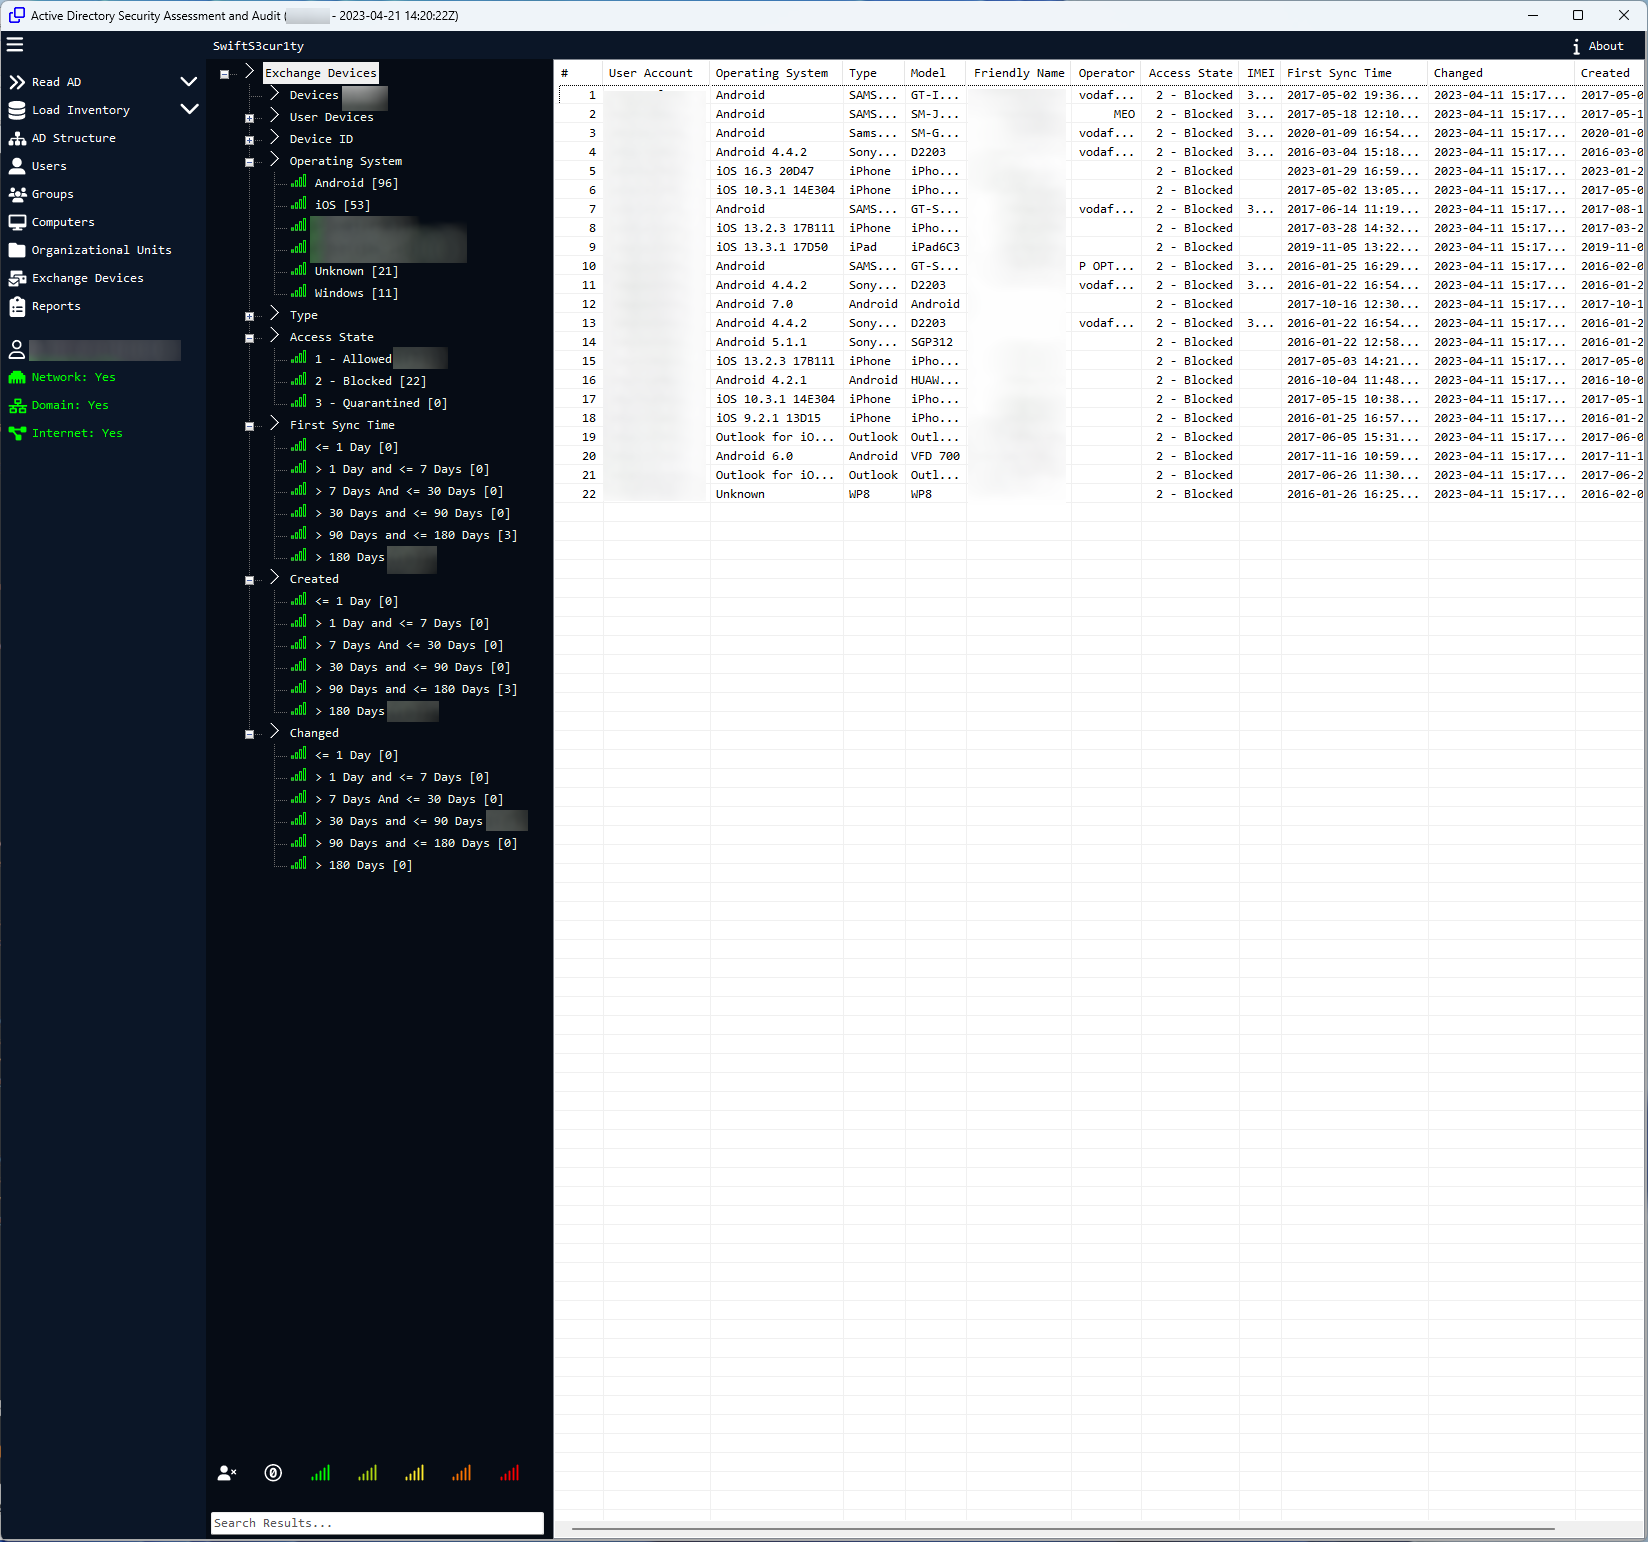Collapse the Operating System tree node
Screen dimensions: 1648x1542
[x=249, y=162]
